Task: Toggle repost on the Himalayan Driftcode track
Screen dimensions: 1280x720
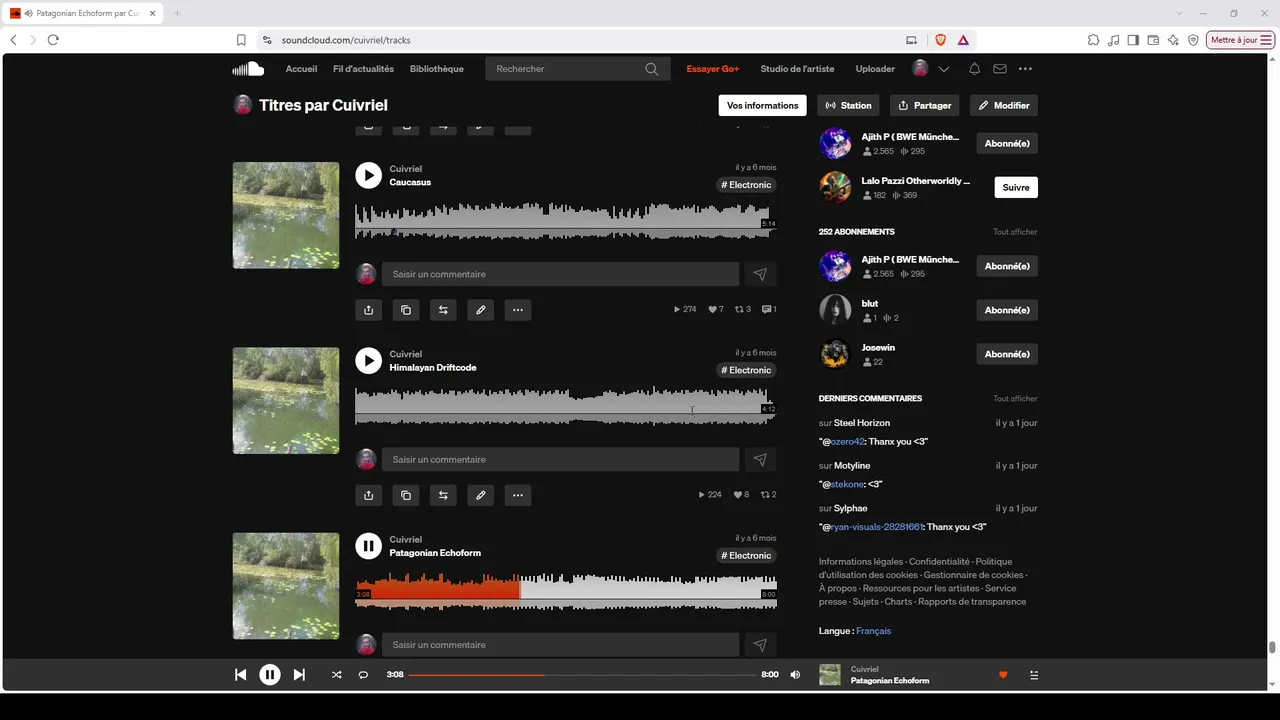Action: (443, 495)
